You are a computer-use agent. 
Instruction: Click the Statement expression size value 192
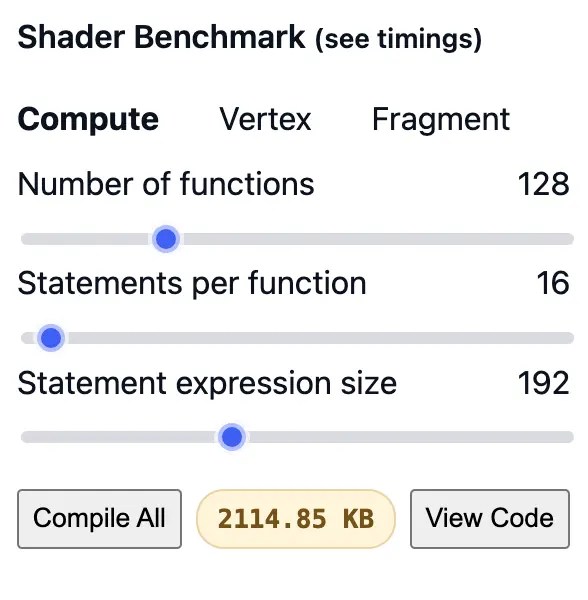[x=544, y=383]
